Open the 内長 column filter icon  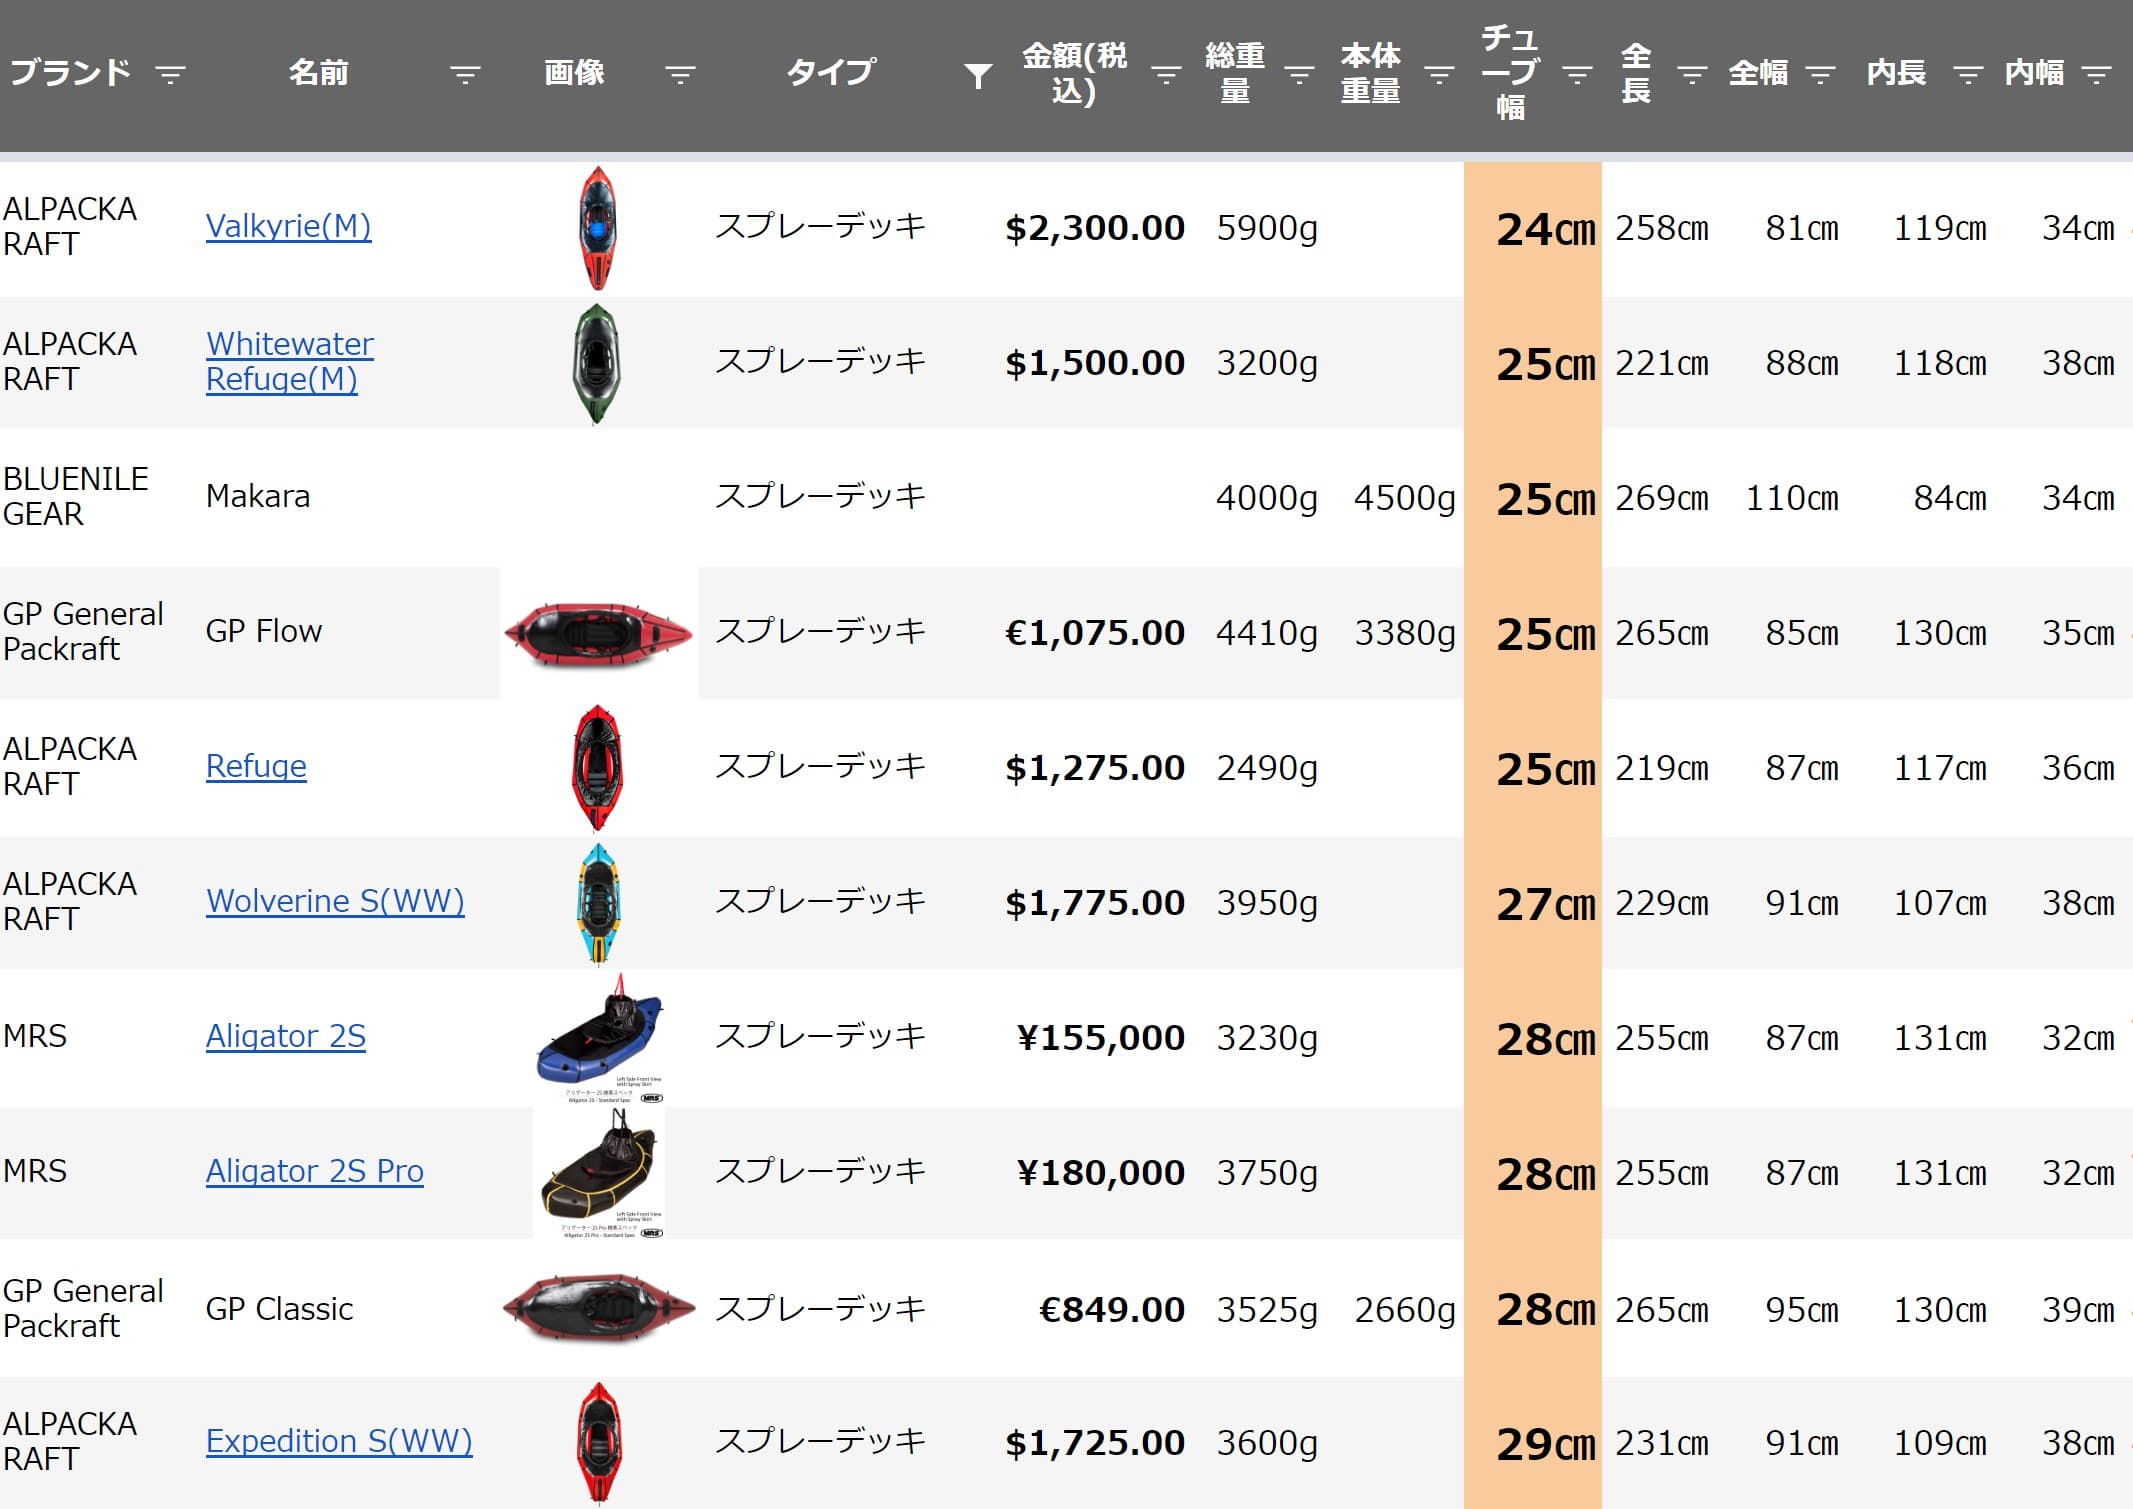click(x=1969, y=74)
